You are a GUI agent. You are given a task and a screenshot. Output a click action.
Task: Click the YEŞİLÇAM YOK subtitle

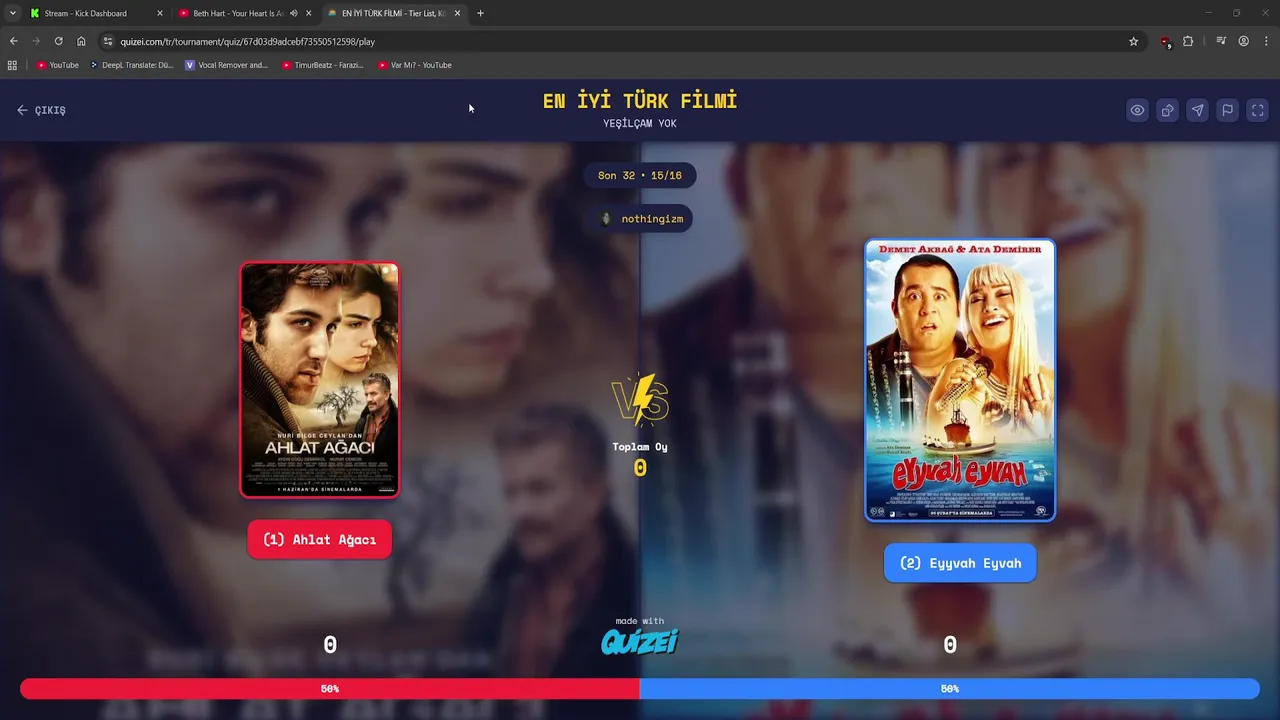pos(640,124)
